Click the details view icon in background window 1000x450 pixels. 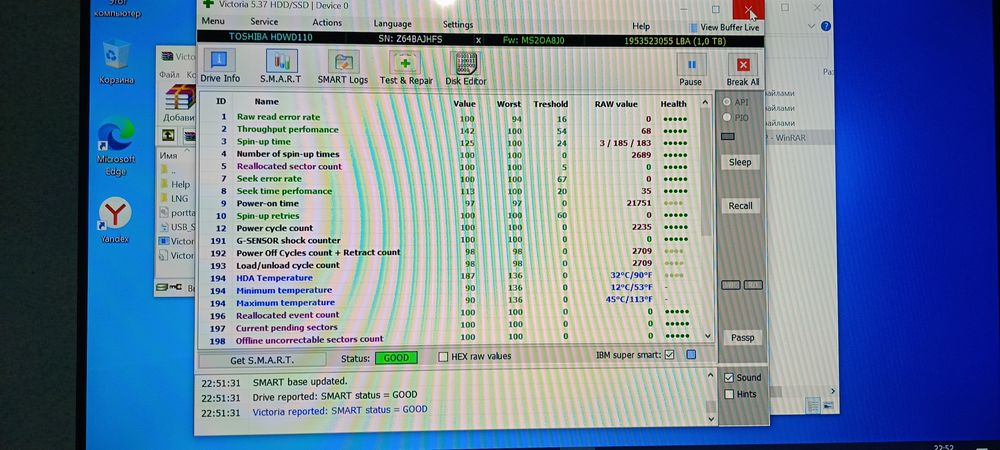(x=812, y=405)
